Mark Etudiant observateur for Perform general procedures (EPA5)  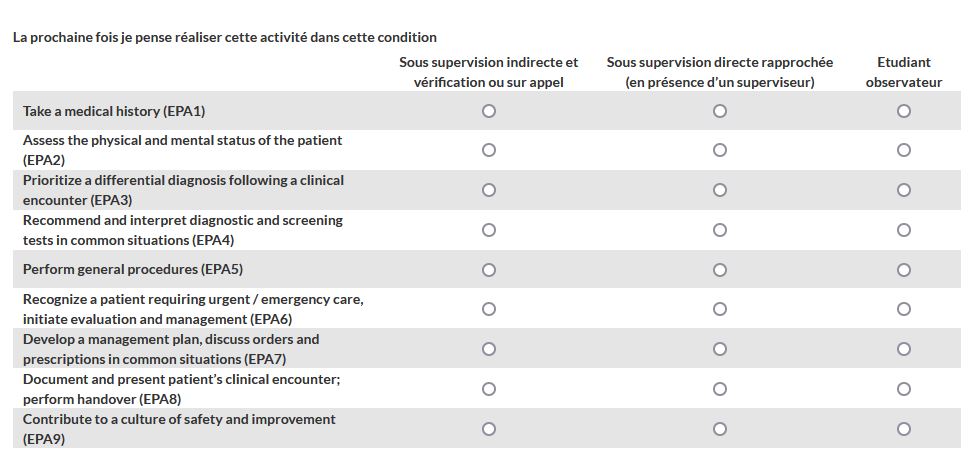(904, 269)
